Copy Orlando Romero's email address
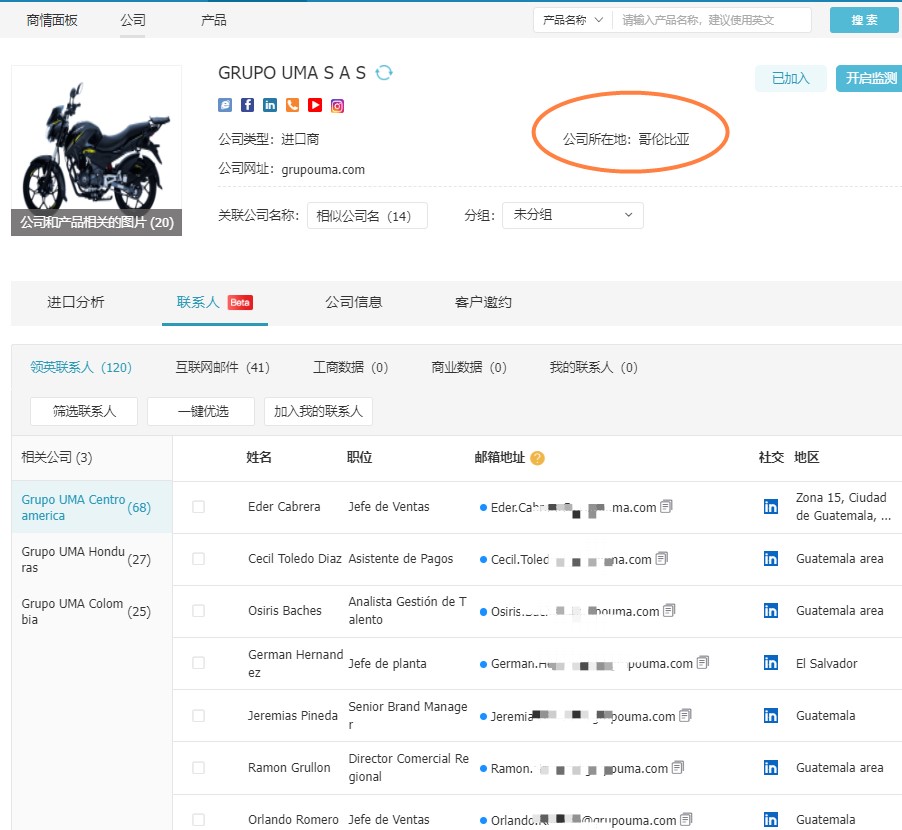This screenshot has height=830, width=902. pyautogui.click(x=686, y=818)
